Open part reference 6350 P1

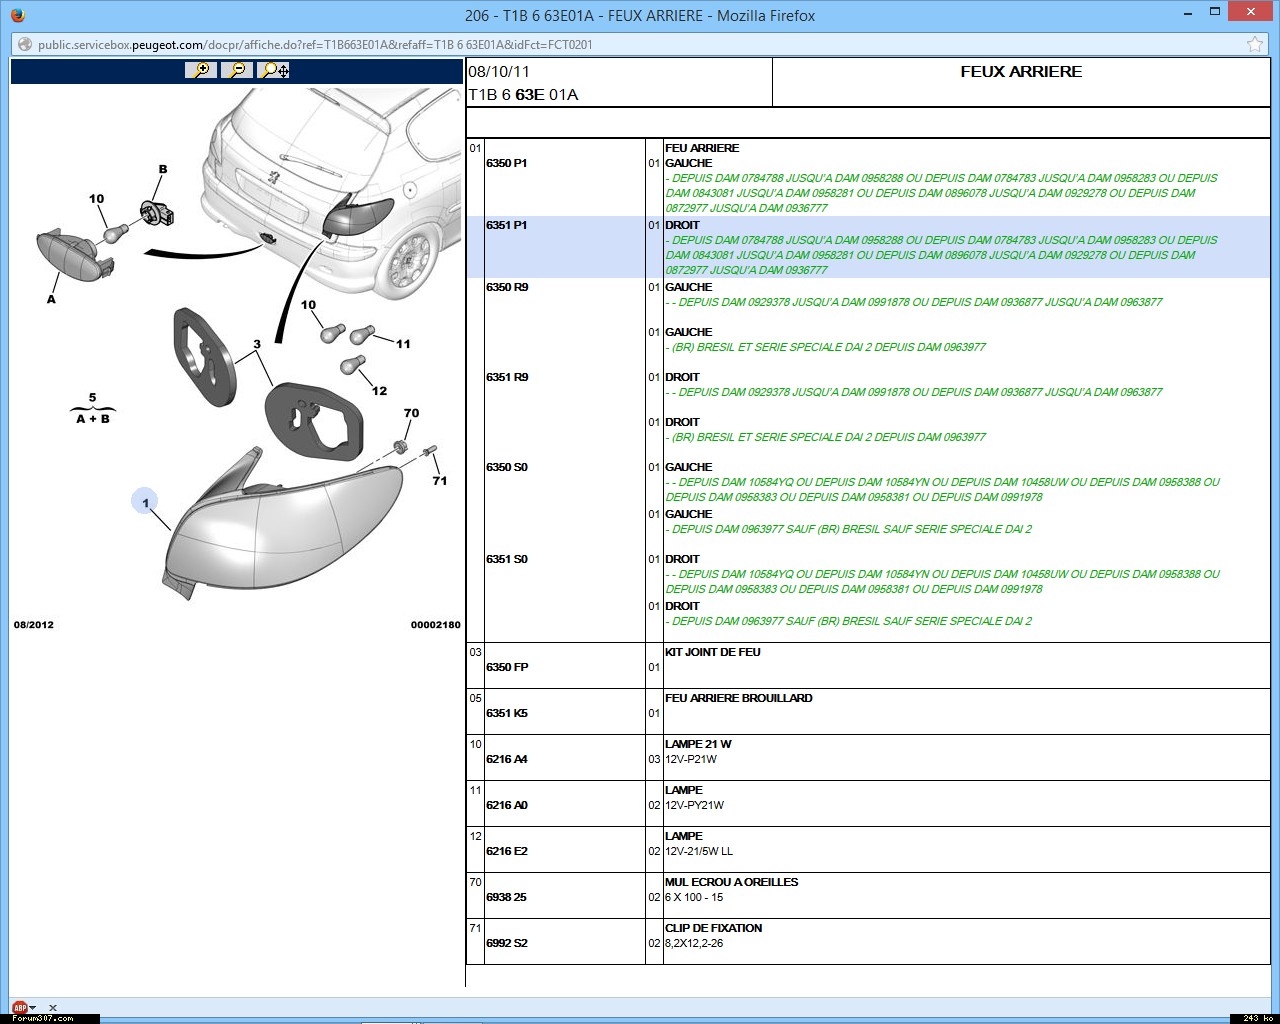point(506,163)
